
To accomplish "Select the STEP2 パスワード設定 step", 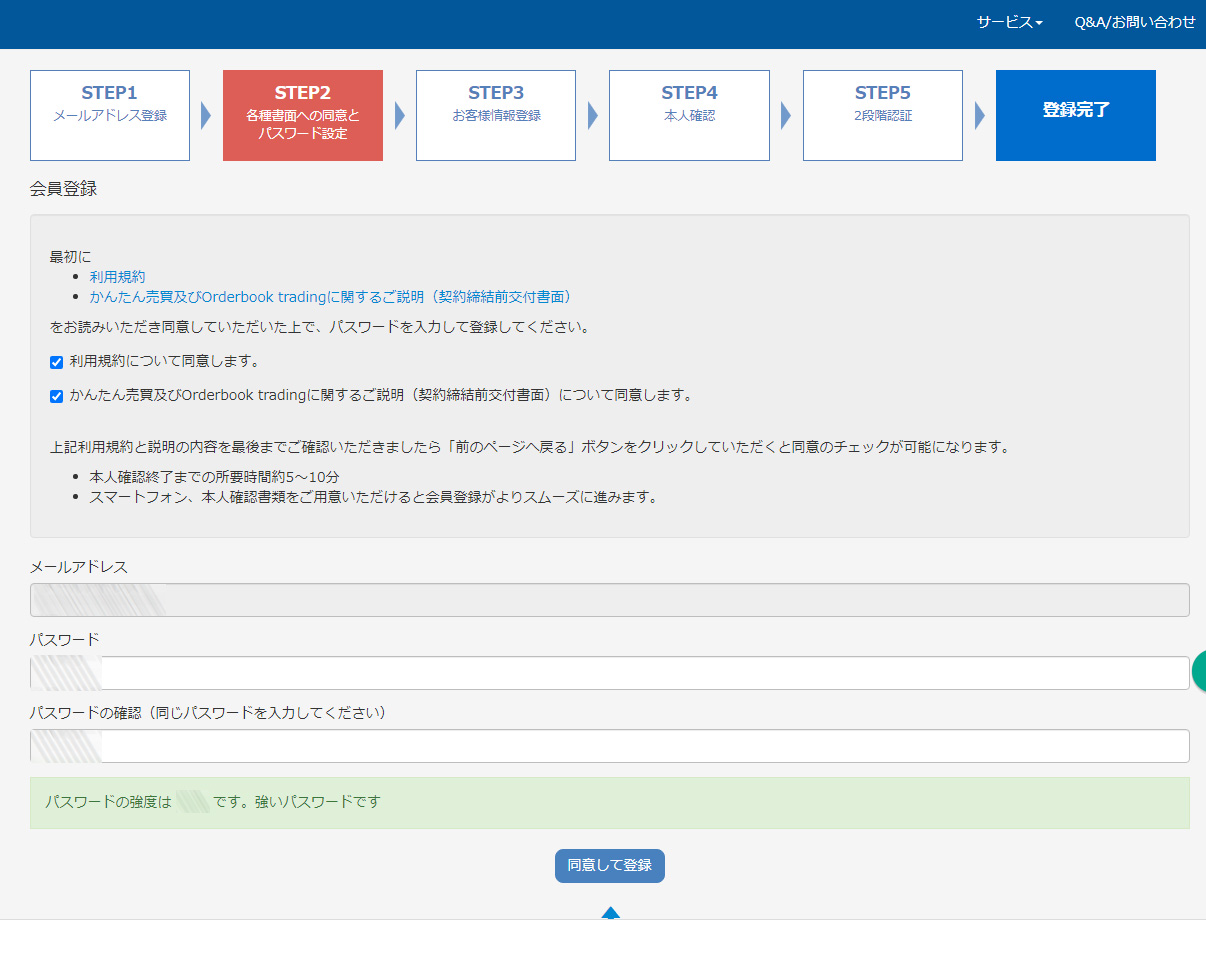I will tap(303, 115).
